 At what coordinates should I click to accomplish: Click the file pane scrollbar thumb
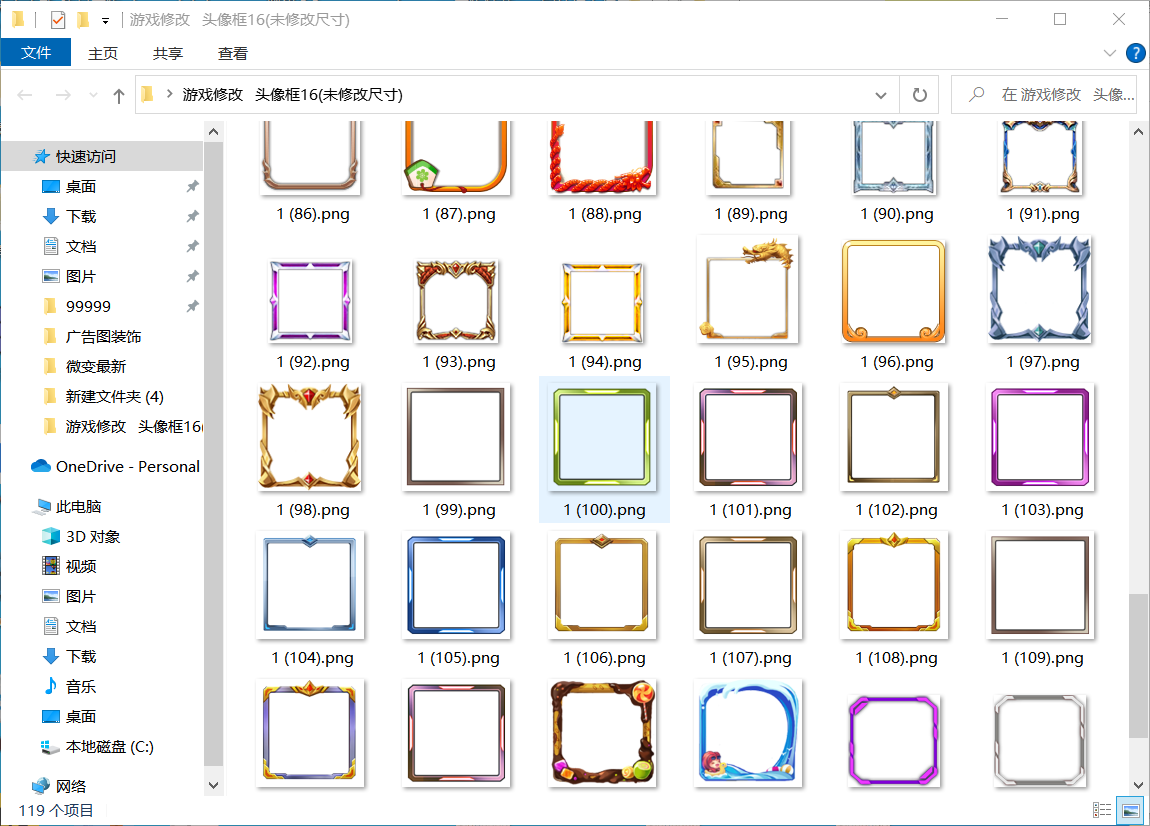(x=1138, y=666)
